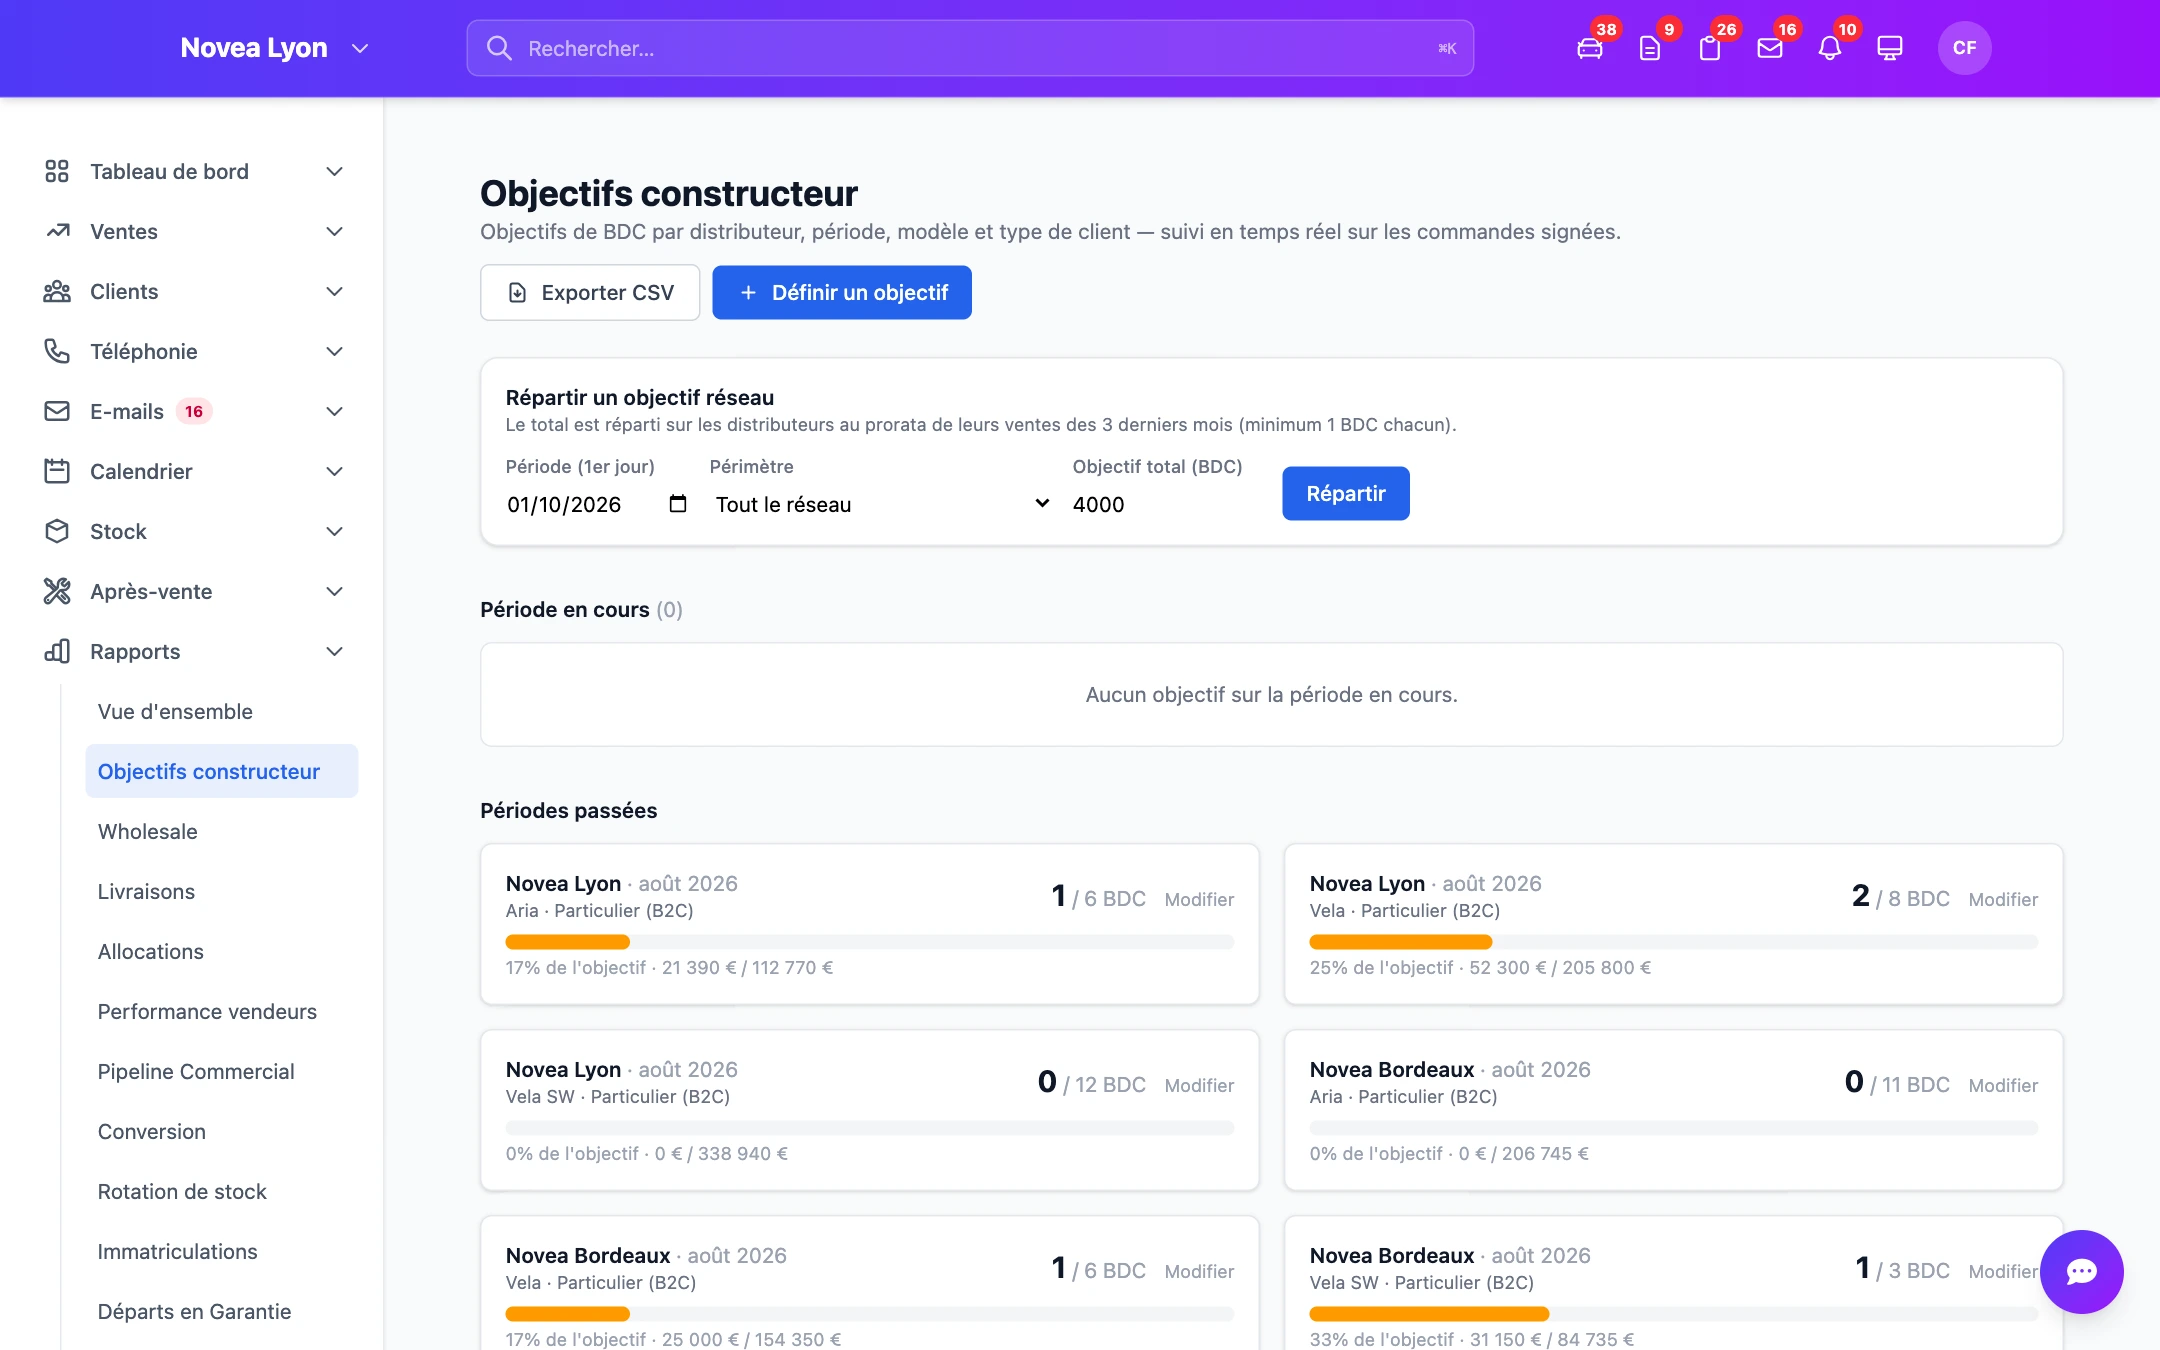Click the Répartir button

[1346, 493]
